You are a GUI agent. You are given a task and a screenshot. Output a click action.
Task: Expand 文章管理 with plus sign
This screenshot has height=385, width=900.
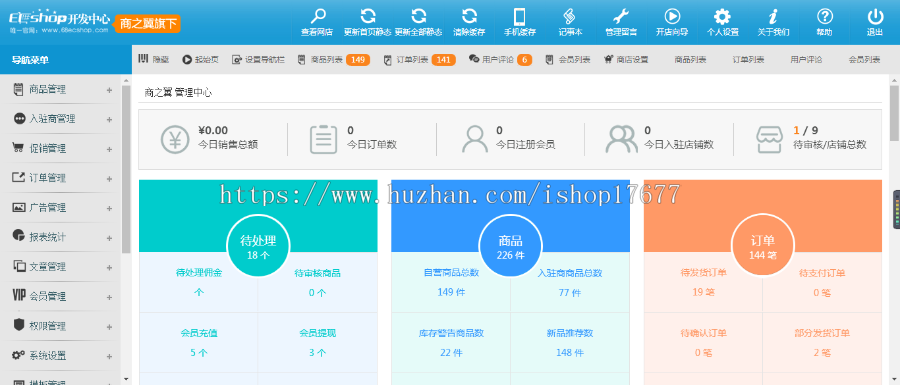point(109,267)
